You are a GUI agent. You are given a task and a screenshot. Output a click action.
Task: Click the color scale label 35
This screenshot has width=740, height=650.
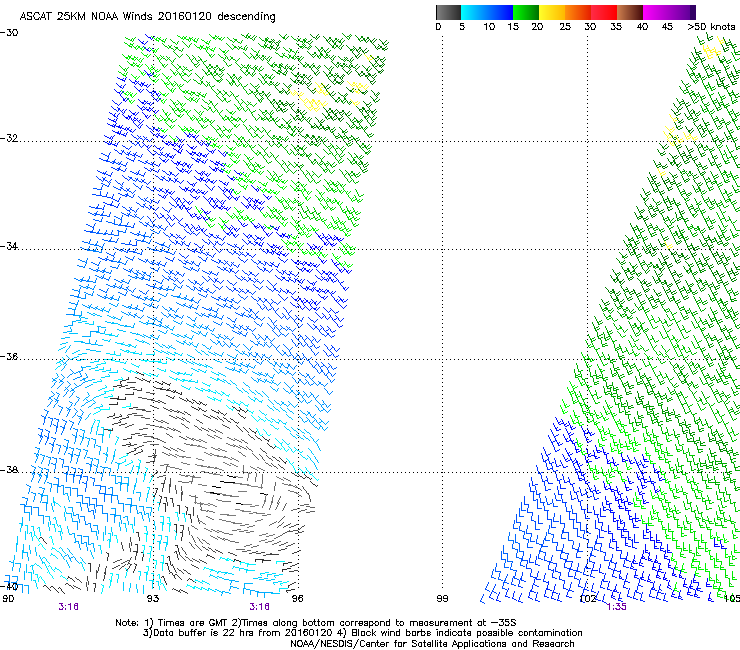pyautogui.click(x=616, y=27)
